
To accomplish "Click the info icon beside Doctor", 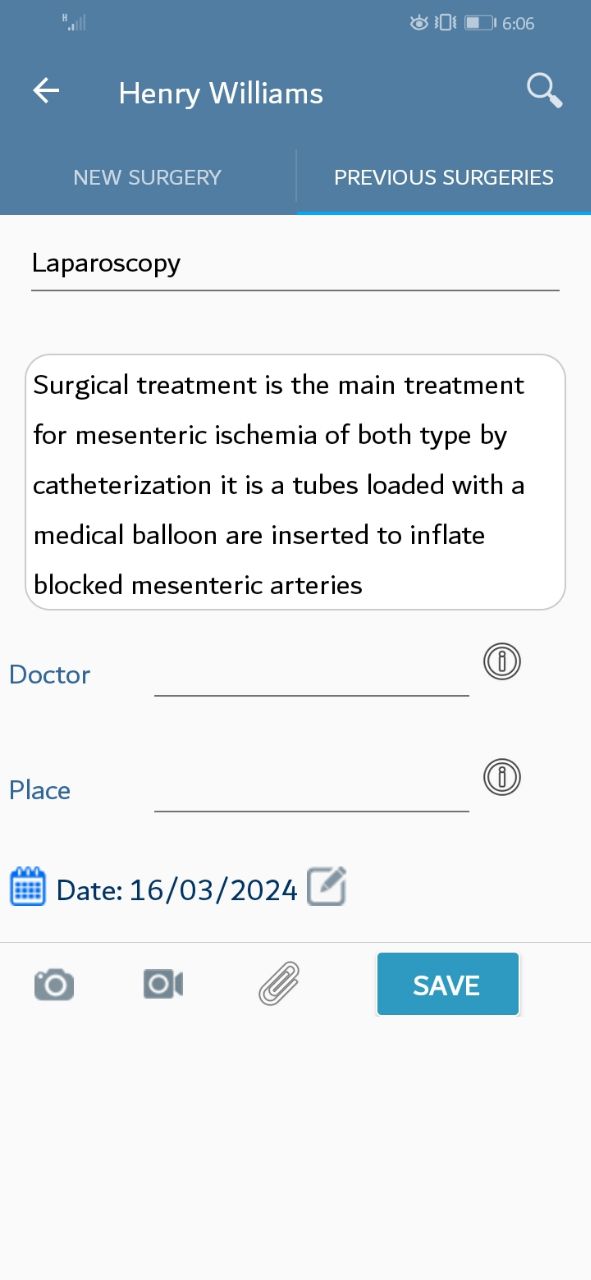I will coord(502,661).
